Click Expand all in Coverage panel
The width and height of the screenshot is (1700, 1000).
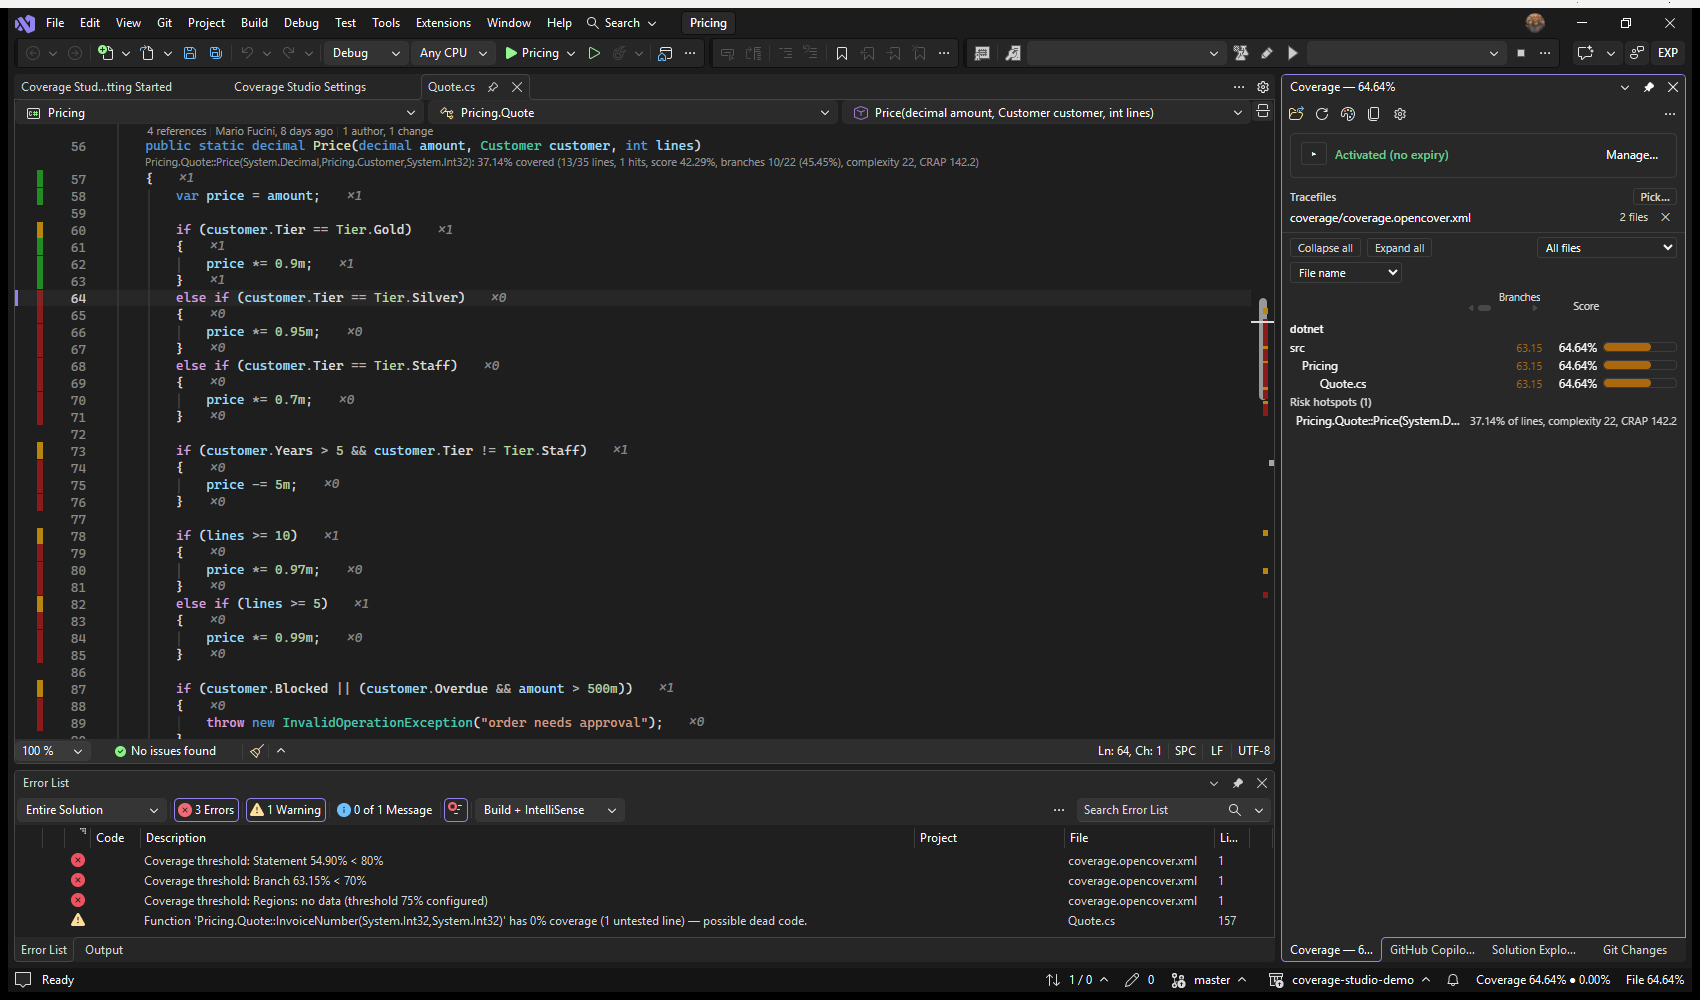pos(1399,248)
